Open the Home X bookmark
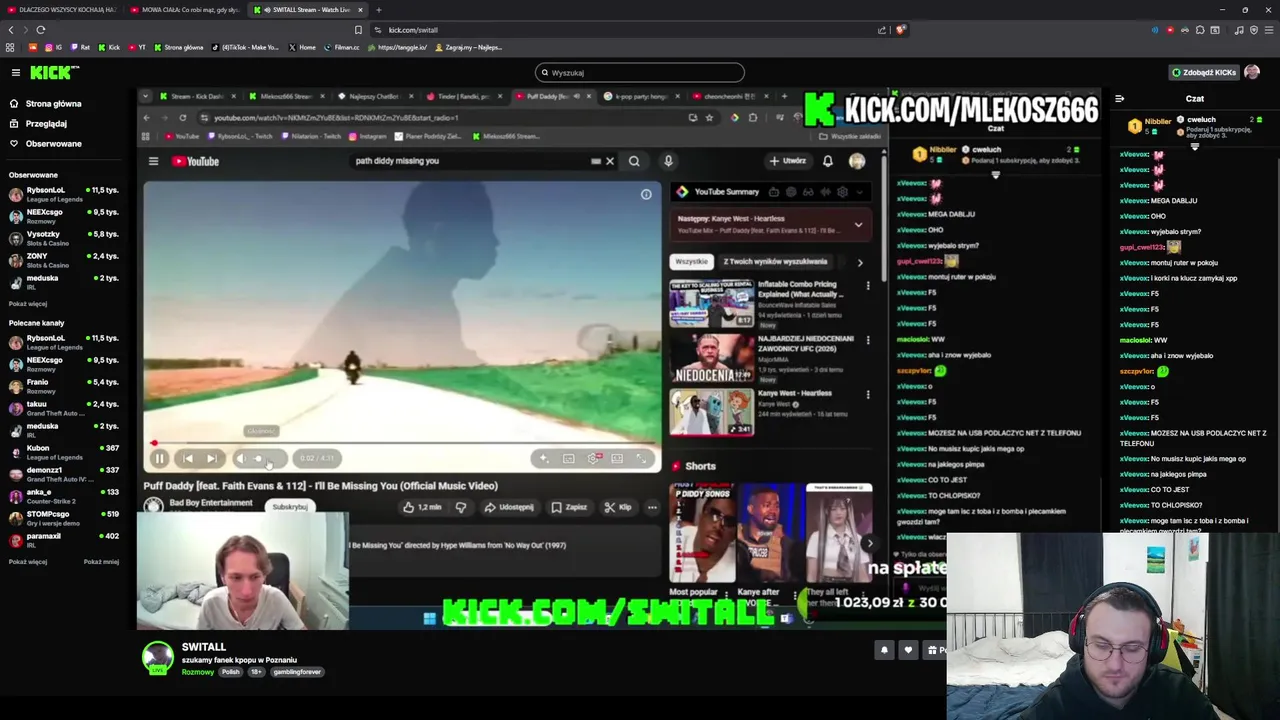The width and height of the screenshot is (1280, 720). pos(302,47)
